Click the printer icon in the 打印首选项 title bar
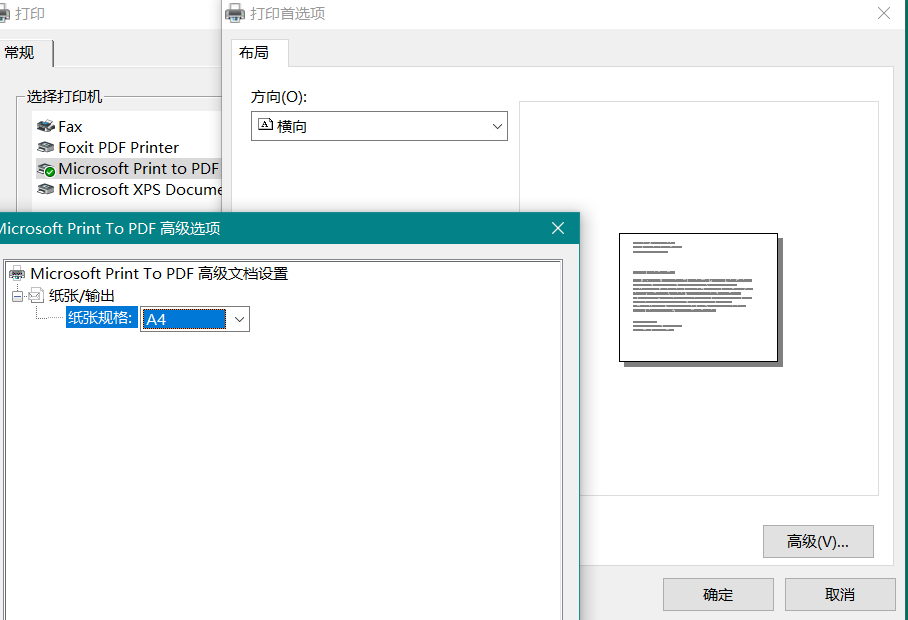This screenshot has width=908, height=620. point(233,13)
